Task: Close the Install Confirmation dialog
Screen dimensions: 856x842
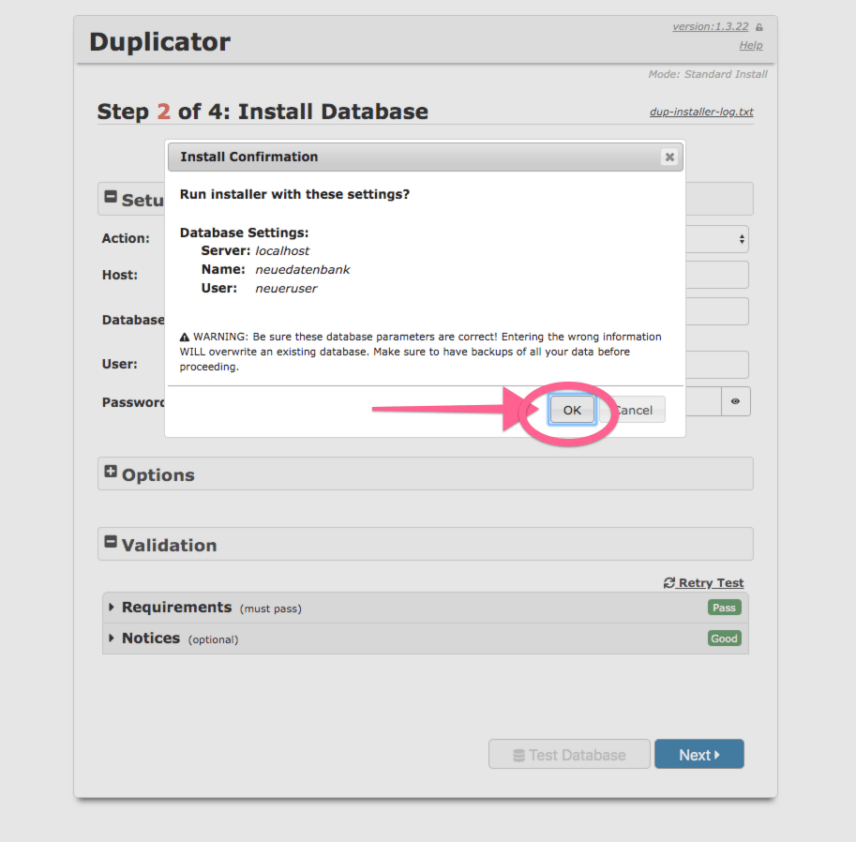Action: click(x=669, y=157)
